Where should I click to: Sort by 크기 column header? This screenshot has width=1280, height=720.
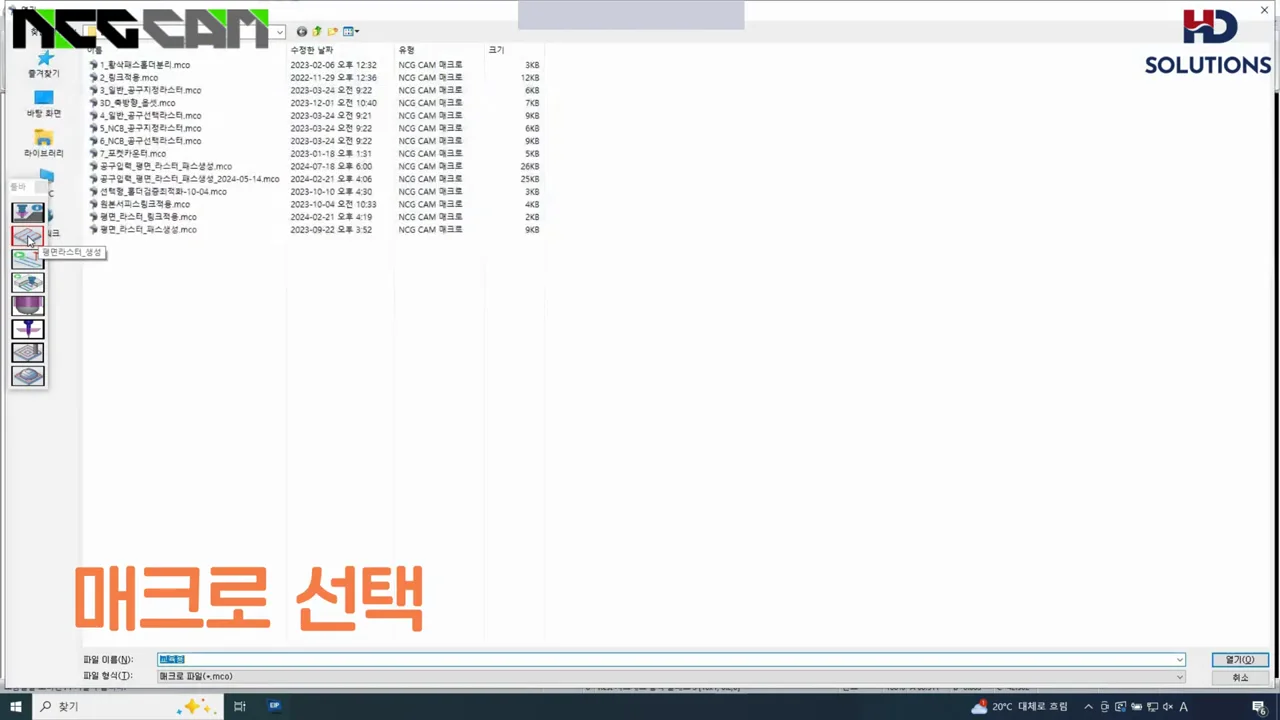click(496, 50)
